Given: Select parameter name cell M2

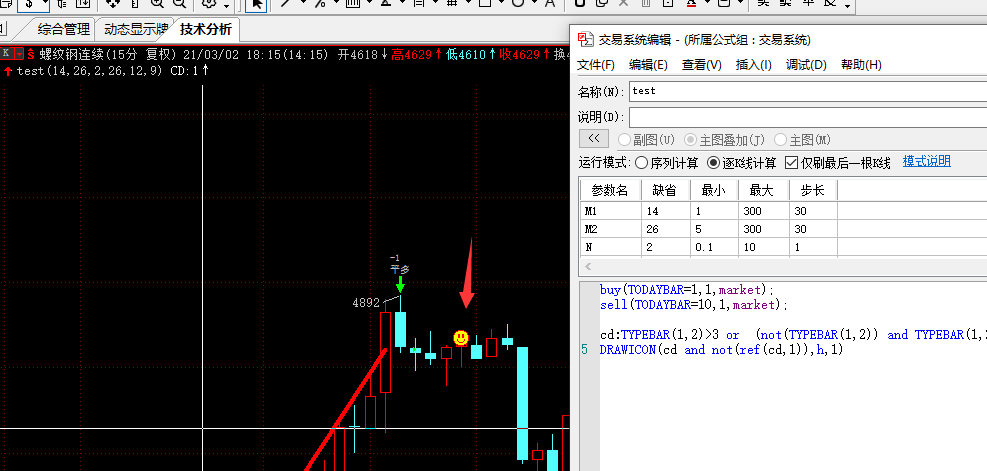Looking at the screenshot, I should click(611, 229).
